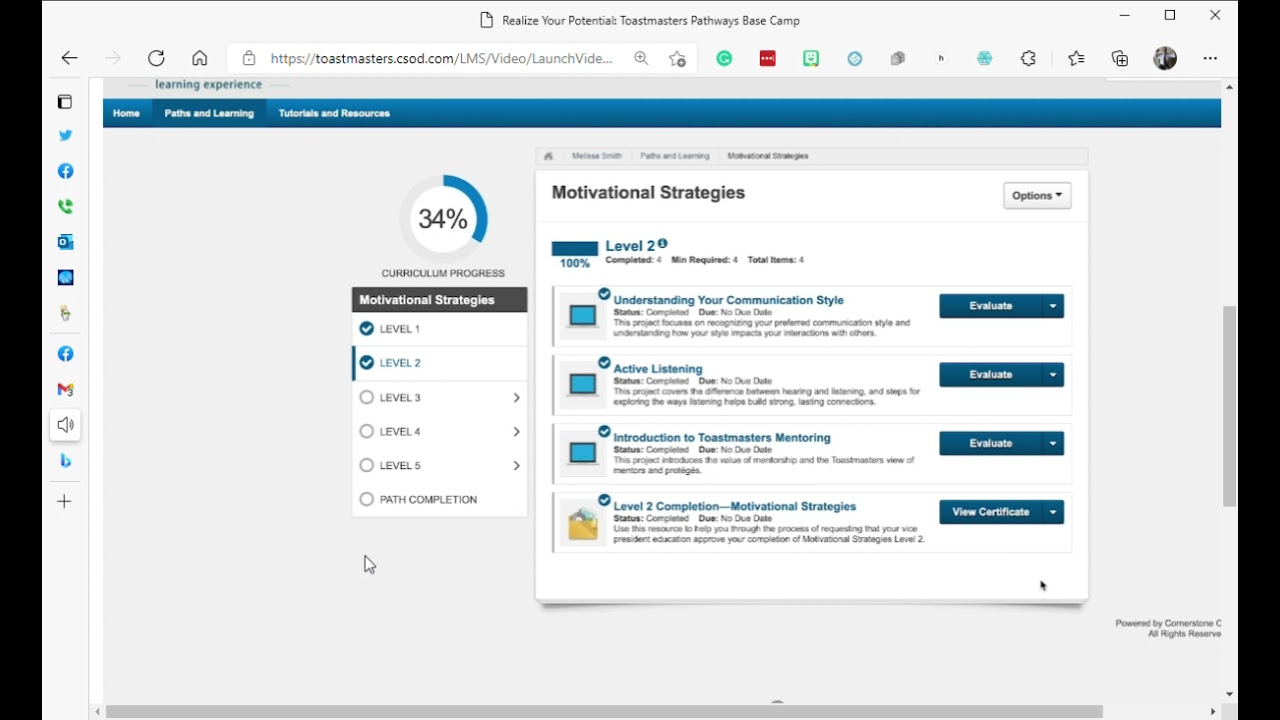Screen dimensions: 1280x720
Task: Open green phone shortcut in sidebar
Action: coord(65,207)
